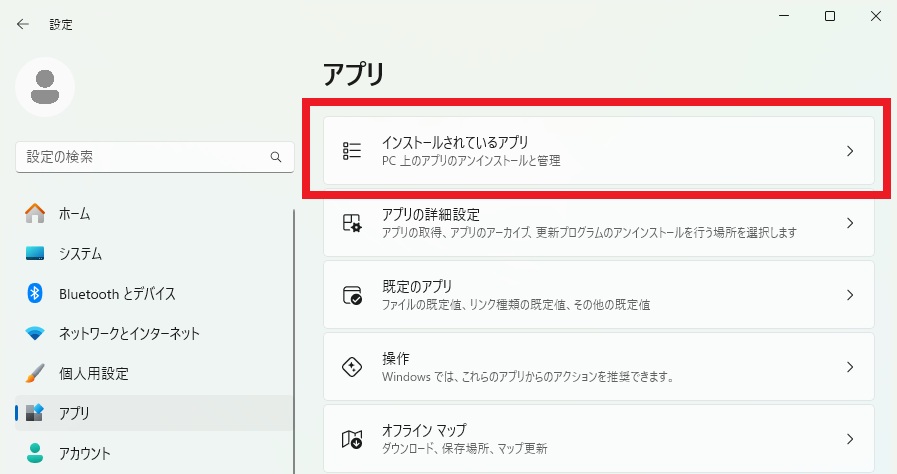Click the user profile avatar
The image size is (897, 474).
45,87
